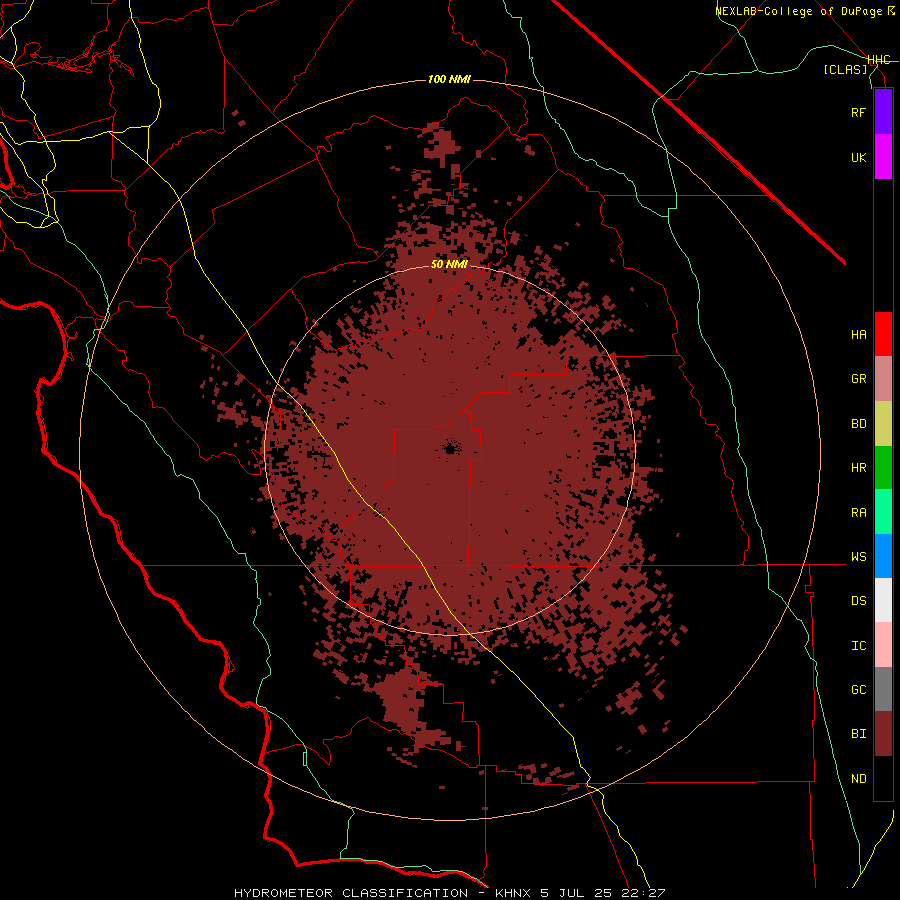This screenshot has height=900, width=900.
Task: Click the IC legend label
Action: 859,646
